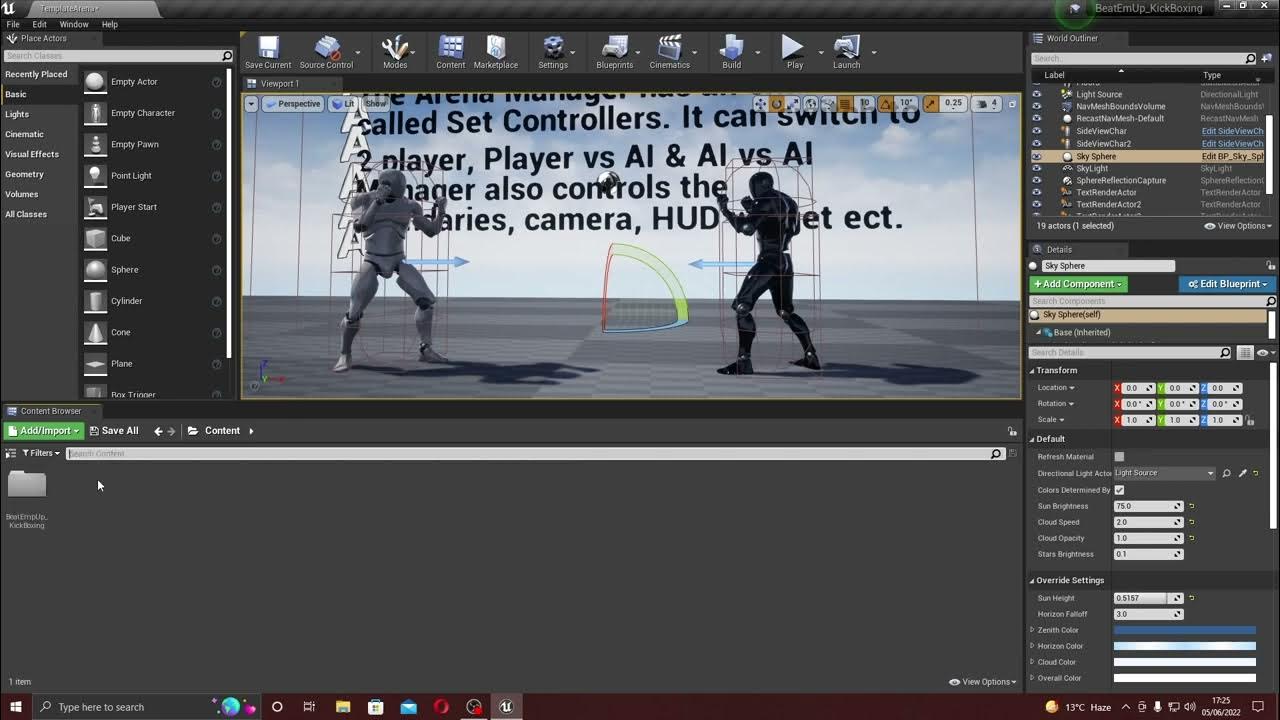Open the Add Component dropdown

point(1078,284)
